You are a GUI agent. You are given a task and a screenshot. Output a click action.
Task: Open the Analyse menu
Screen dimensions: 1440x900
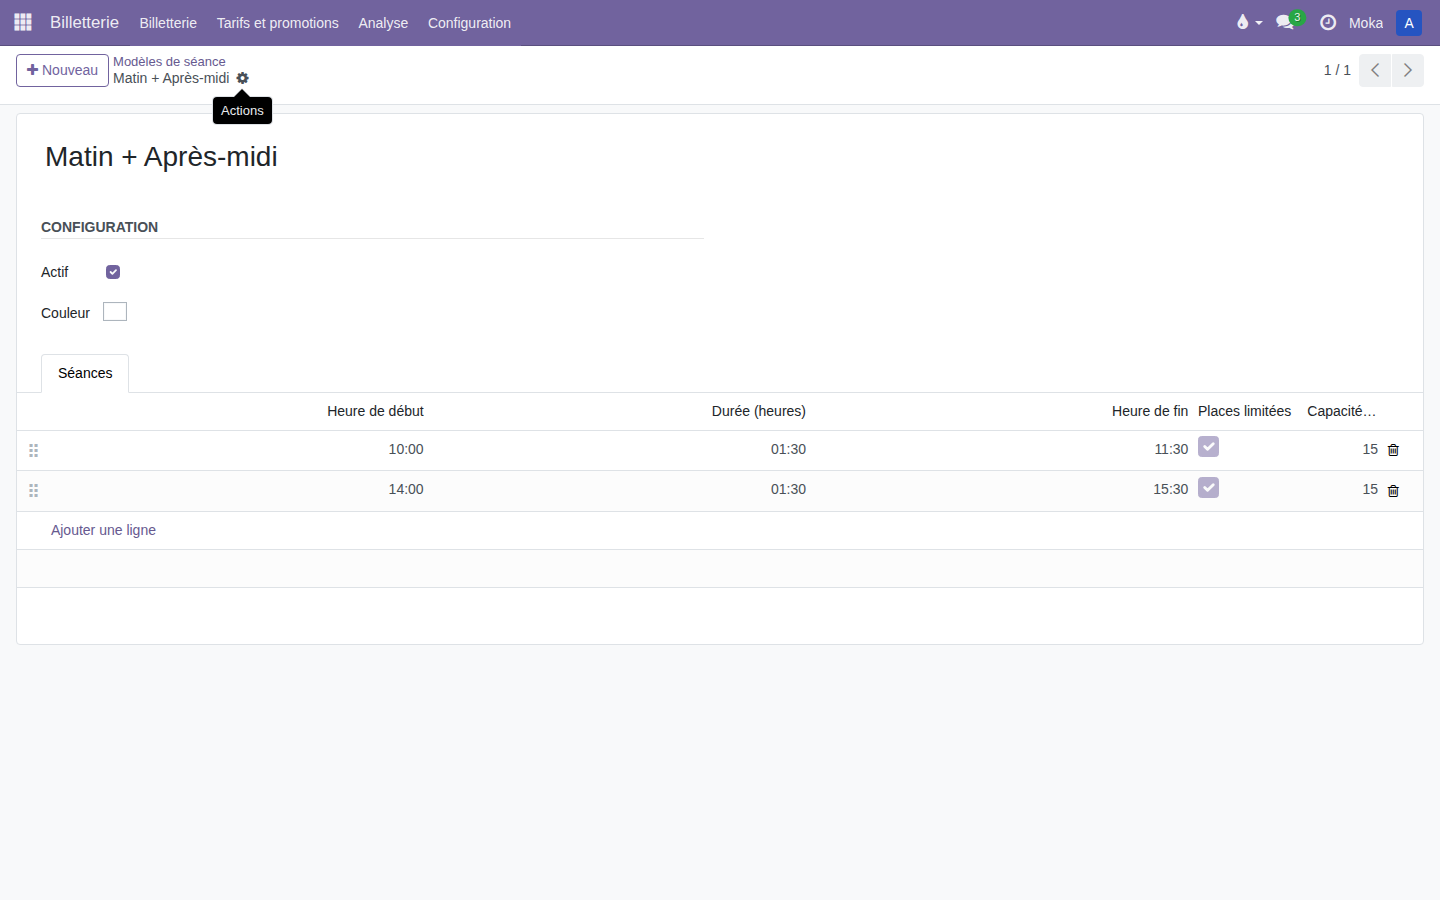[x=383, y=23]
